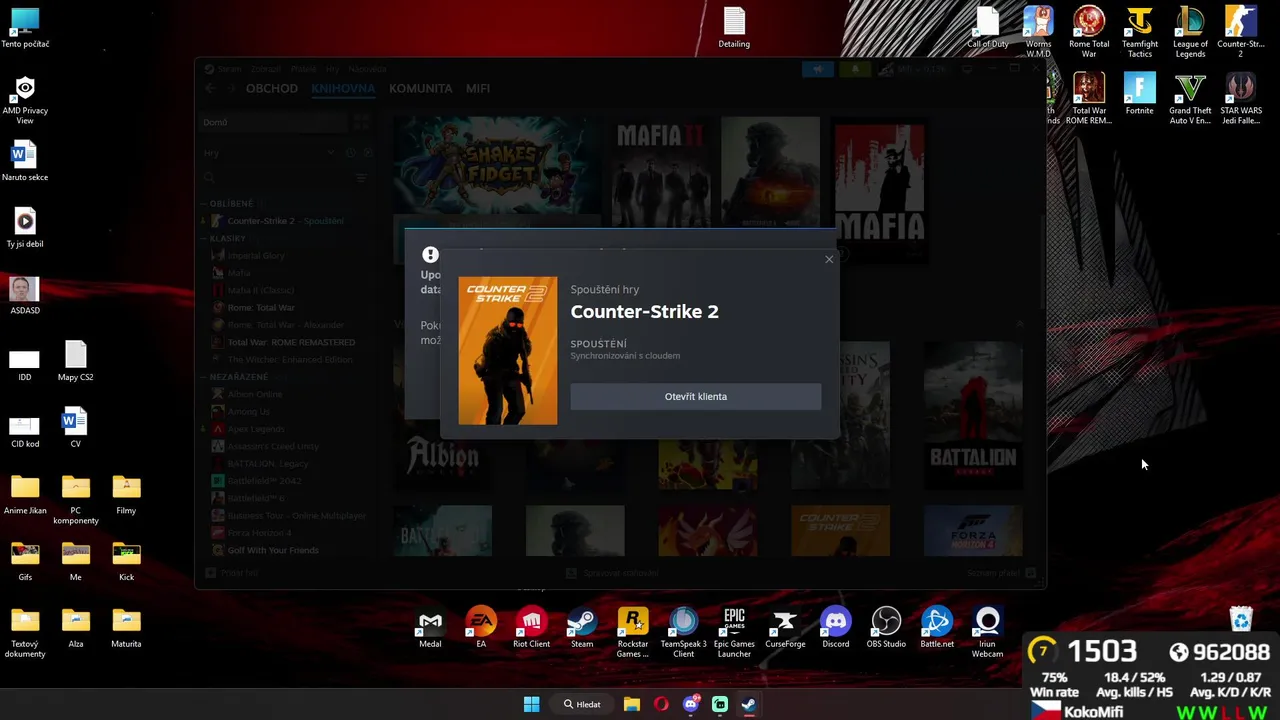Image resolution: width=1280 pixels, height=720 pixels.
Task: Click Shakes & Fidget banner in Steam
Action: [497, 165]
